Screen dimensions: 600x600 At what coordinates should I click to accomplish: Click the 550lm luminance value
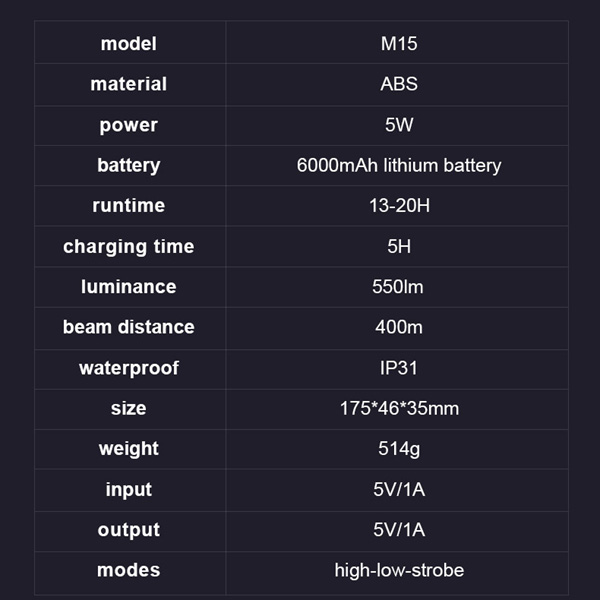pos(399,287)
